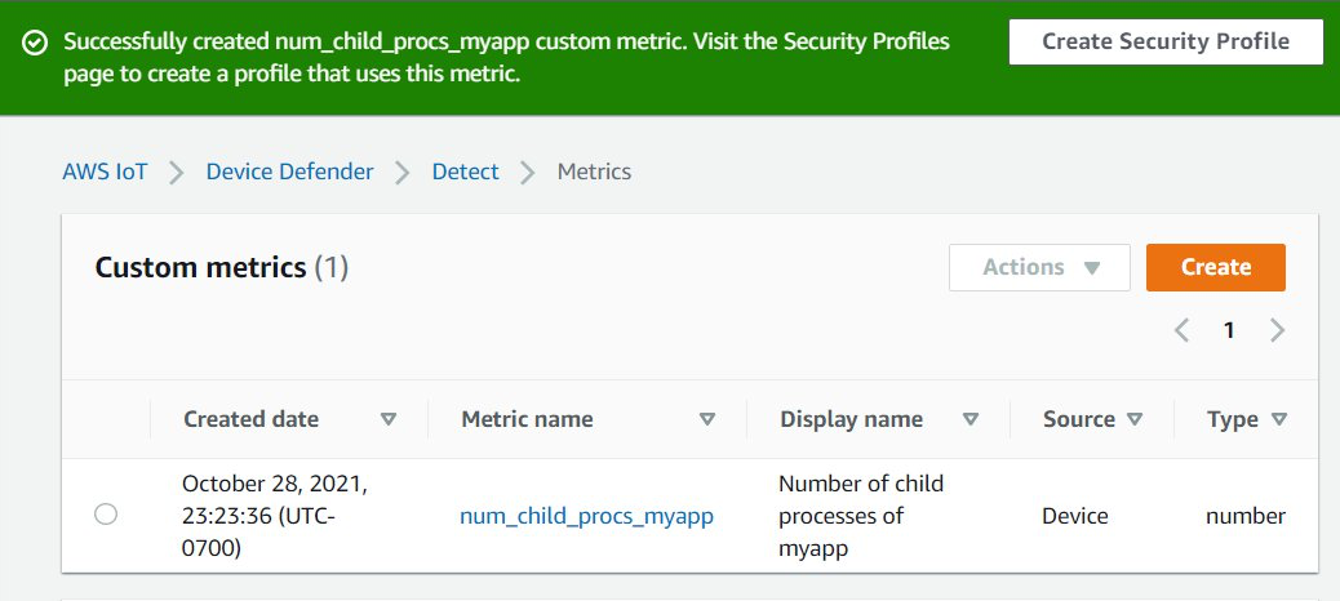Select the num_child_procs_myapp row radio button
The width and height of the screenshot is (1341, 602).
[106, 515]
